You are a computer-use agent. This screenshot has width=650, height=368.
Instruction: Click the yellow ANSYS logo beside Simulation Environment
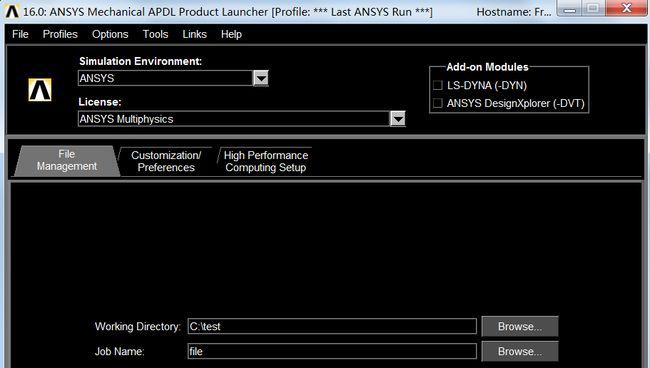(40, 90)
